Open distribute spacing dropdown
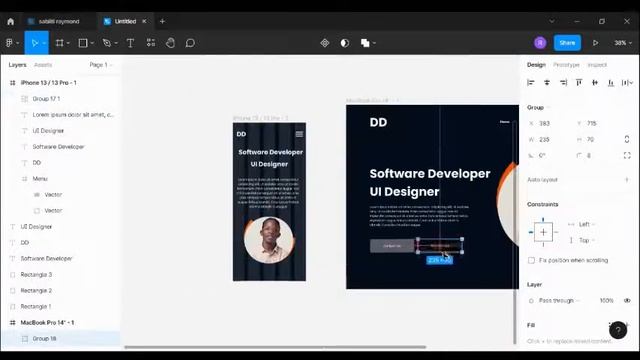Screen dimensions: 640x360 click(x=627, y=82)
